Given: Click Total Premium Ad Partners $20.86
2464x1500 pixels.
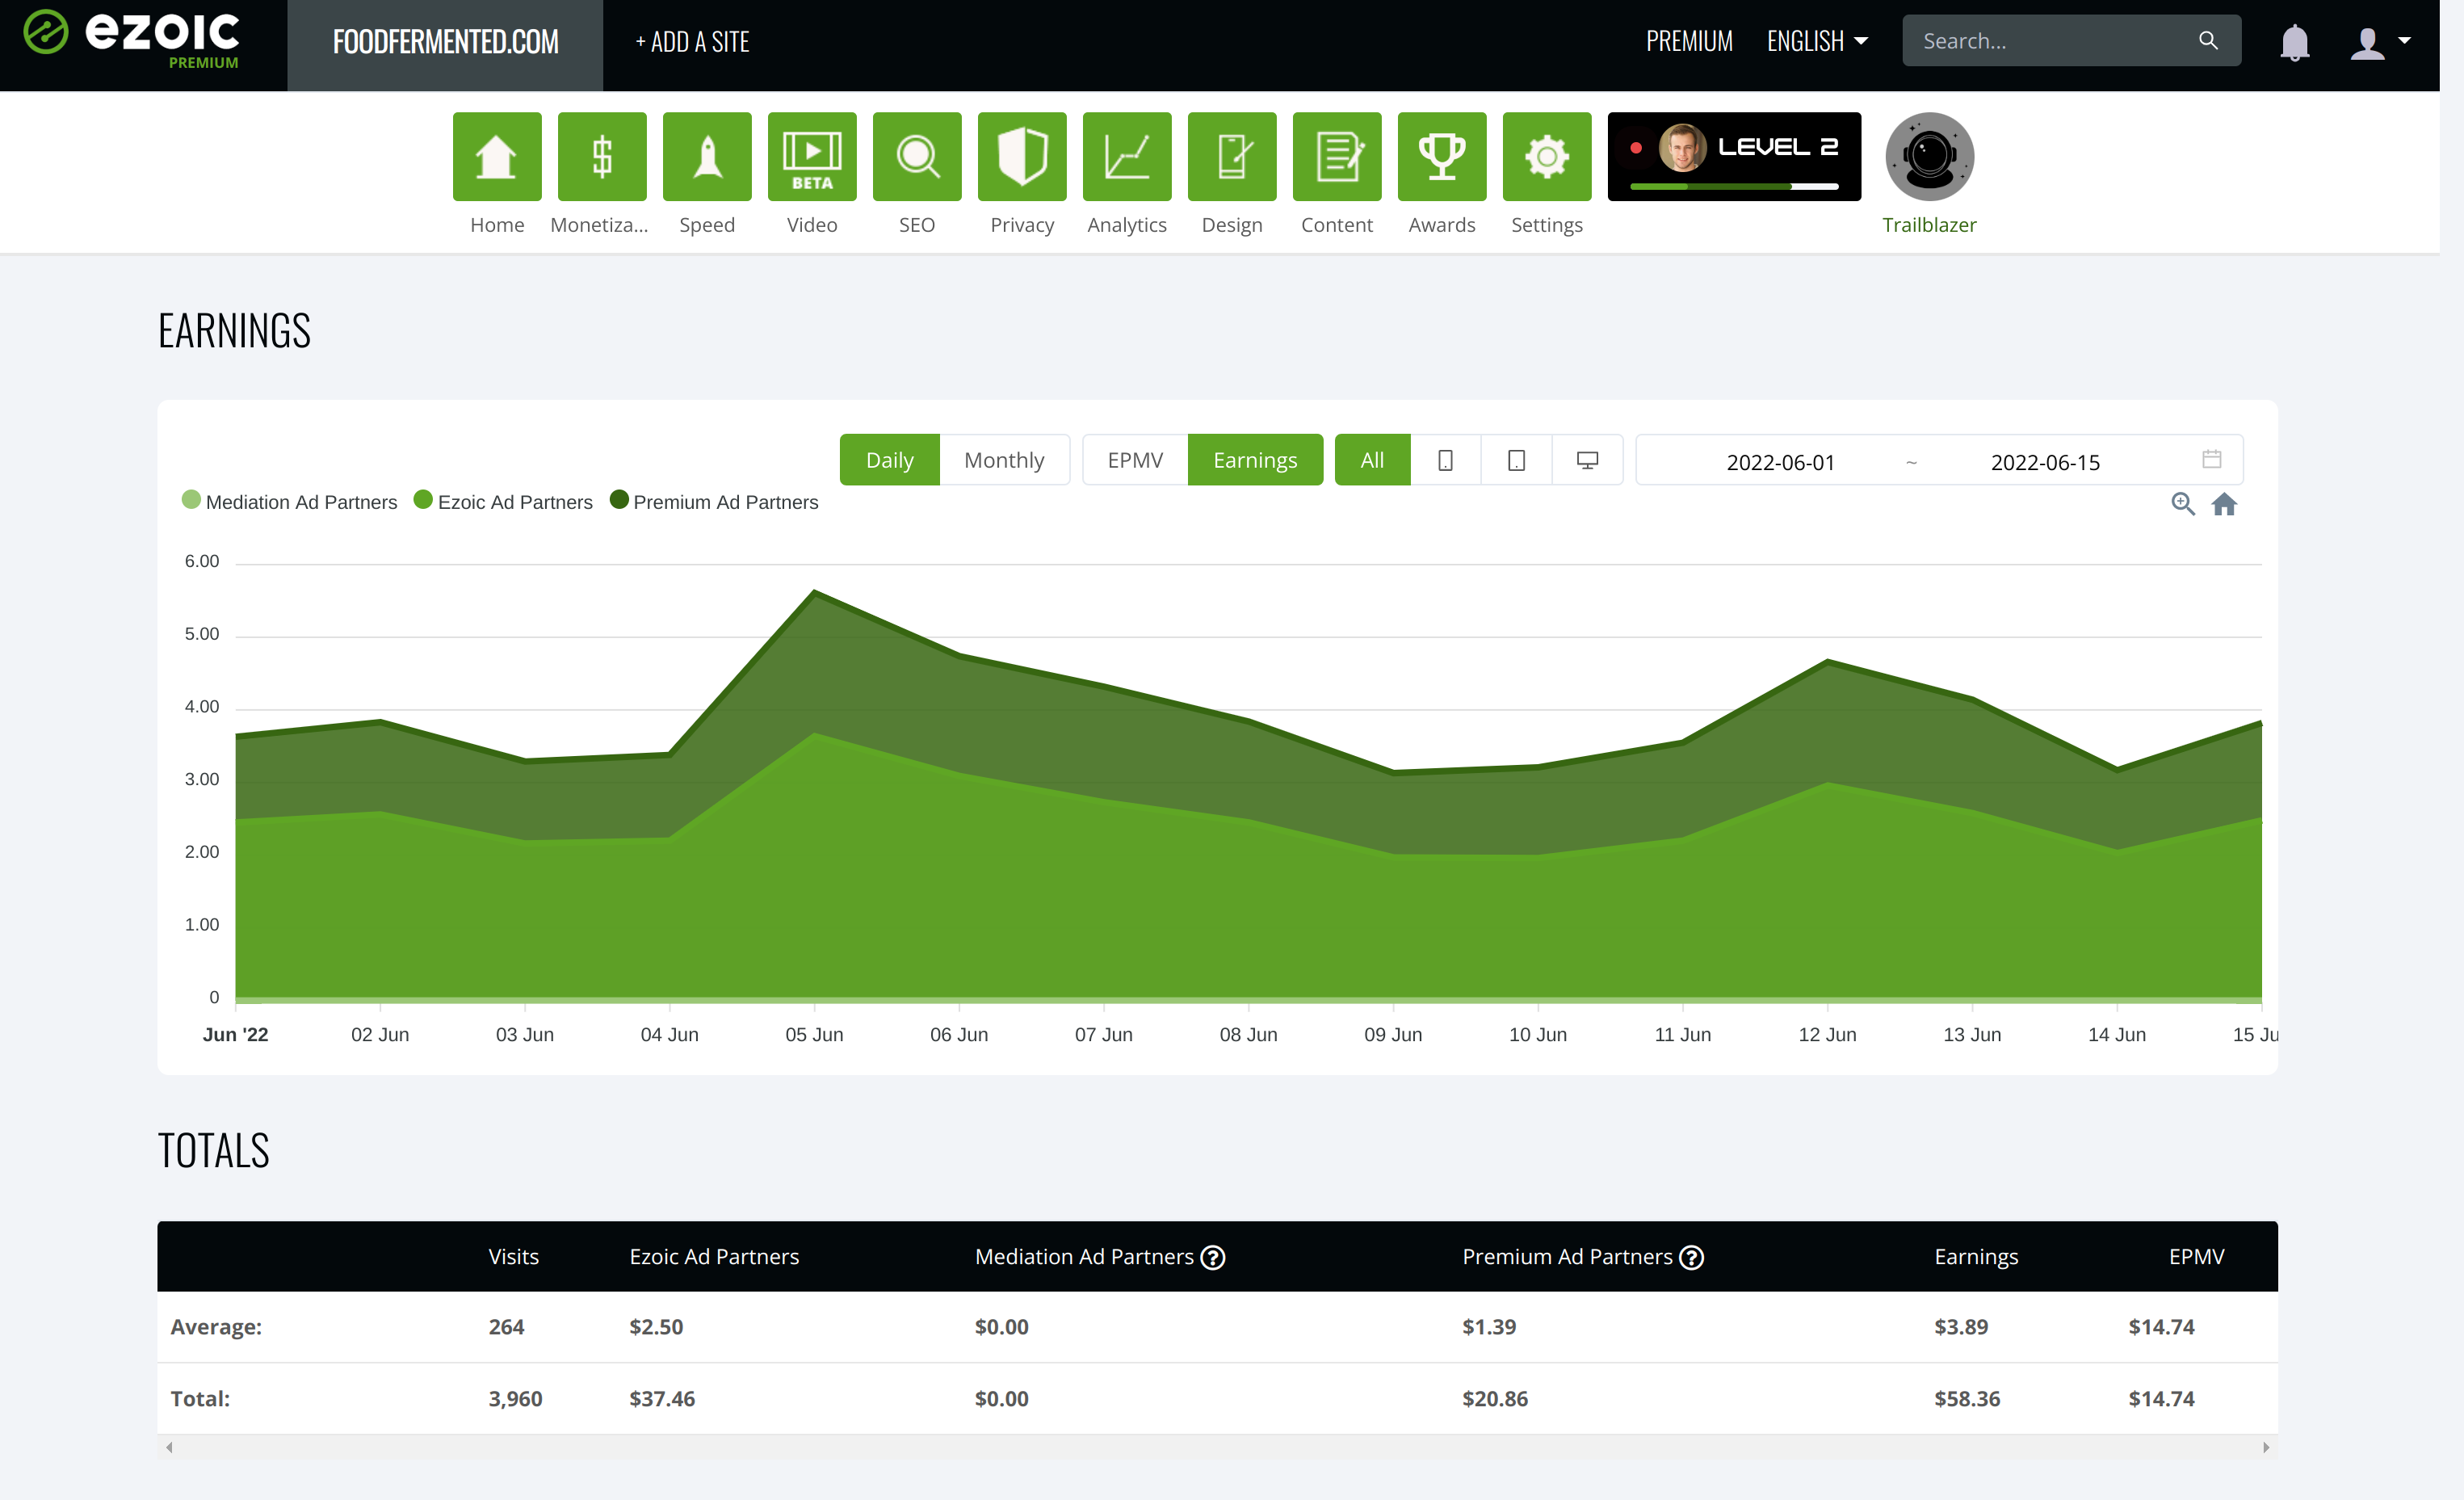Looking at the screenshot, I should point(1495,1398).
